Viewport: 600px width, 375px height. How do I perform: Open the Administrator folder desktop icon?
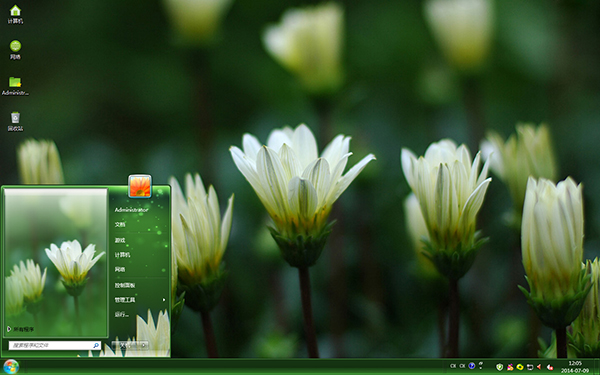pos(15,86)
